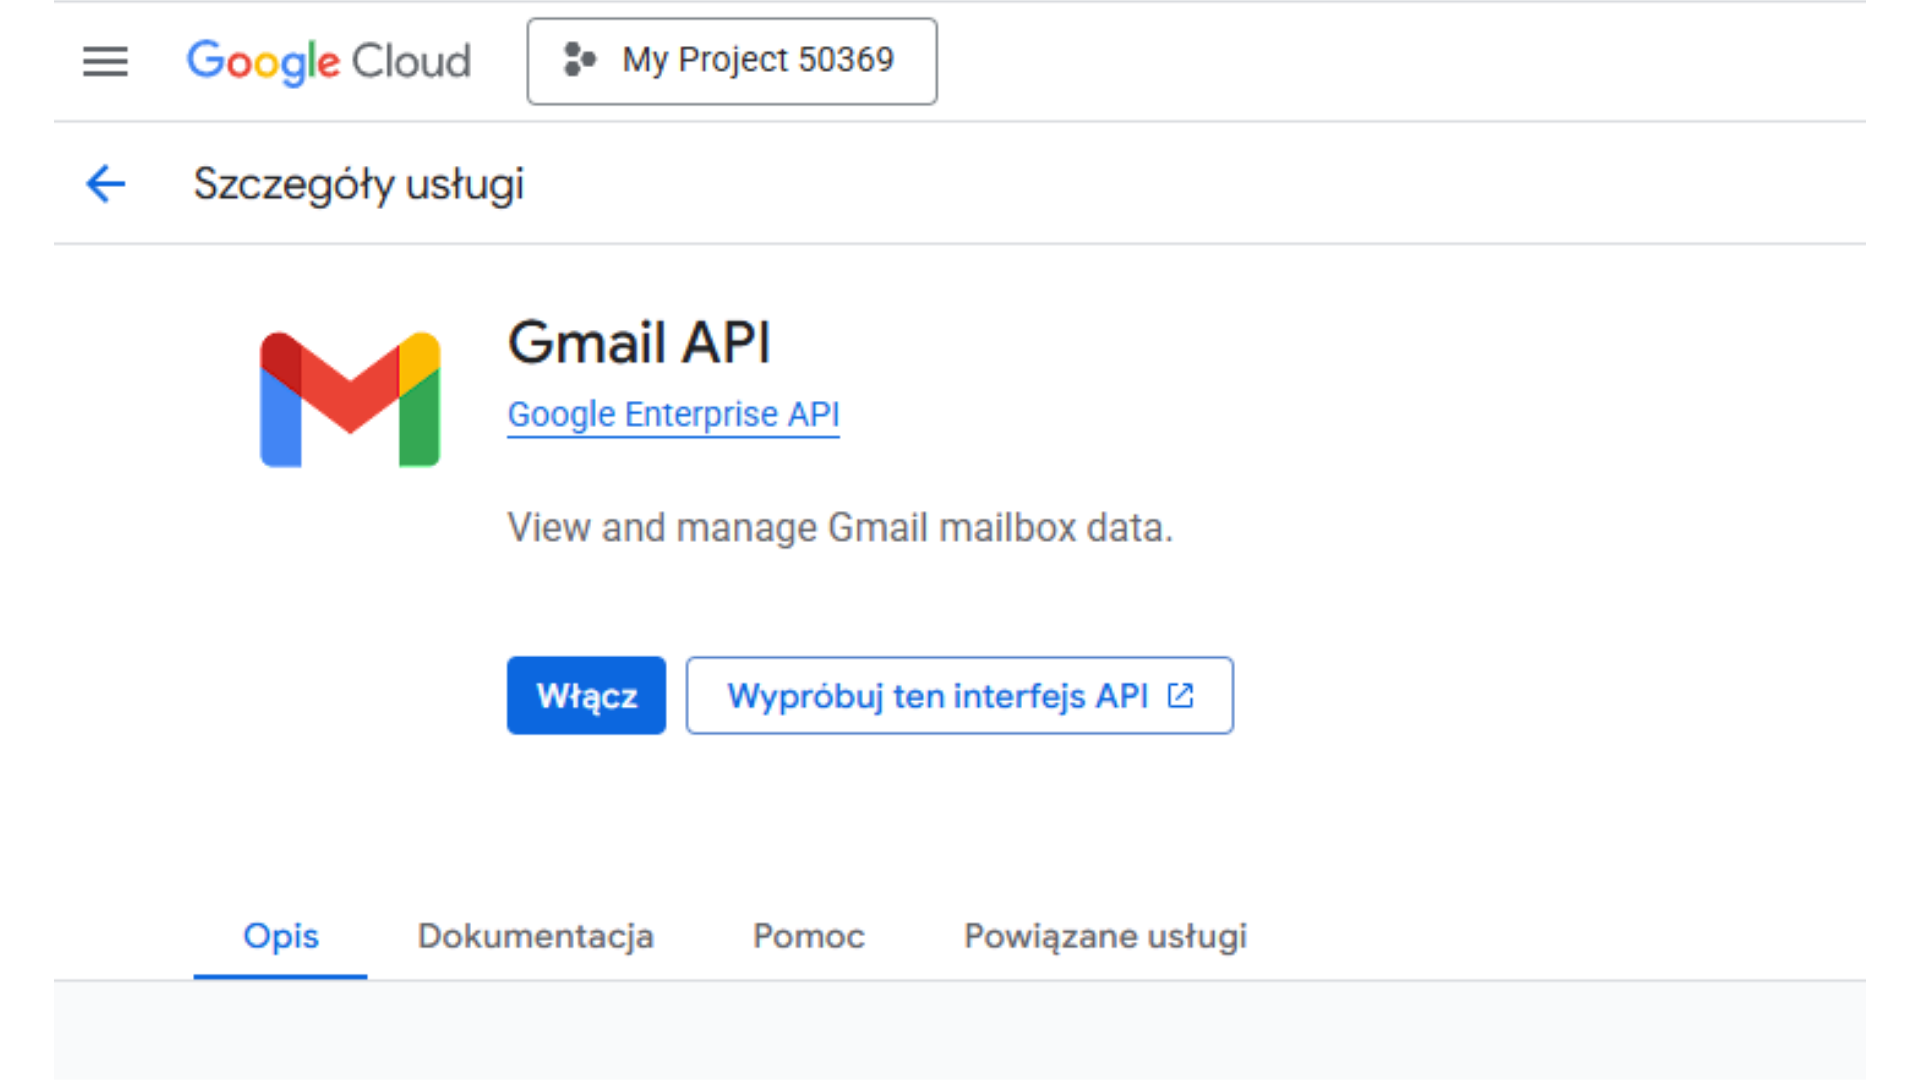Click the external link arrow icon
The width and height of the screenshot is (1920, 1080).
(1181, 695)
